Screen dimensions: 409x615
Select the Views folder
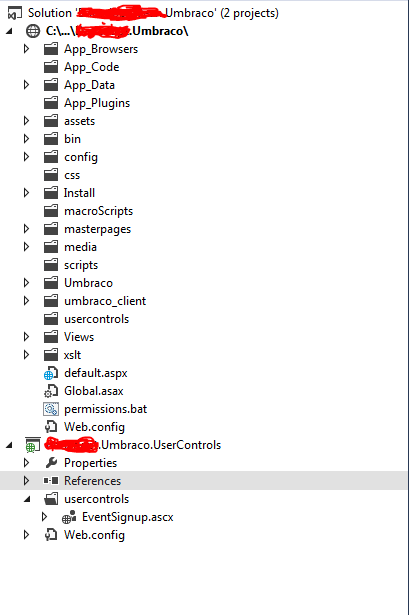click(x=79, y=337)
